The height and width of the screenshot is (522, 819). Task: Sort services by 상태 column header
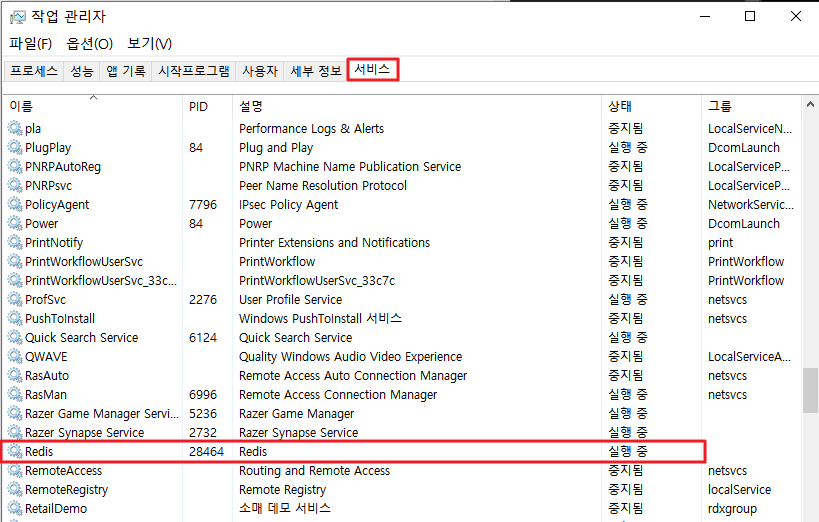652,106
